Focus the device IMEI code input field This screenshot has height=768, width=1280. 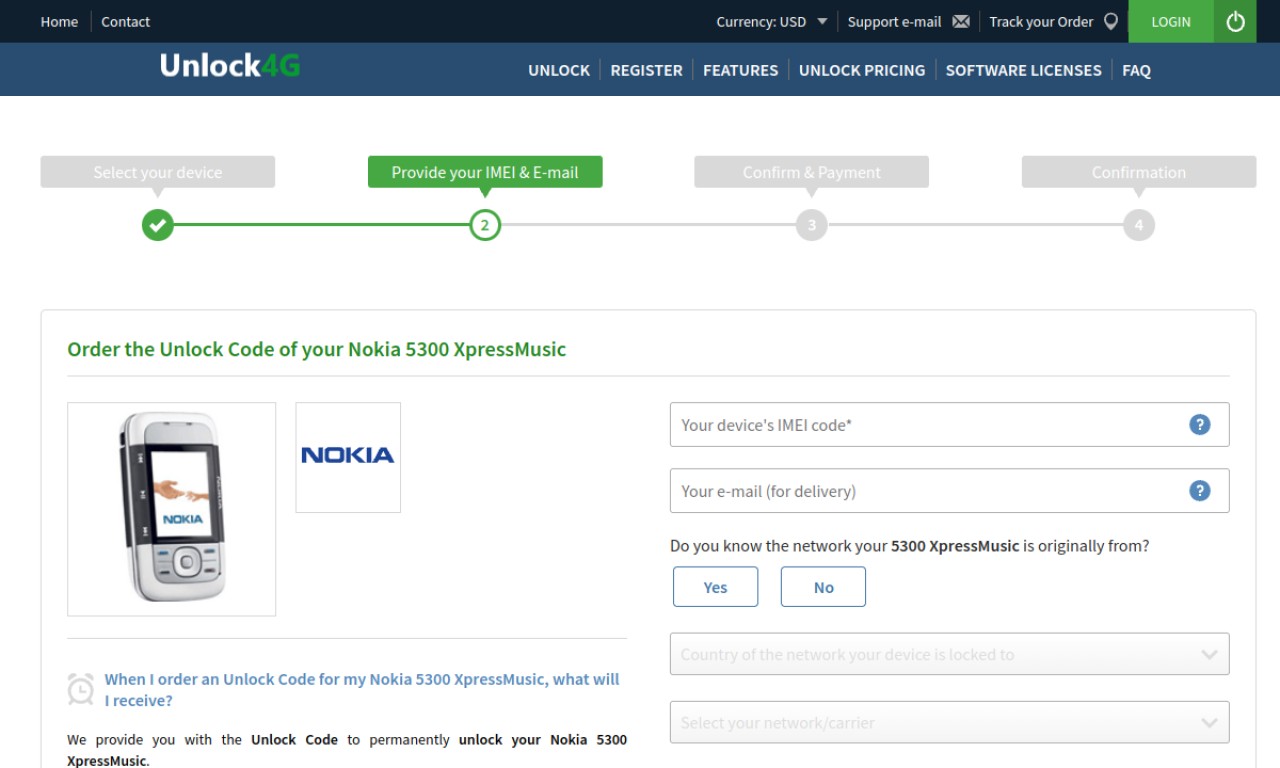[x=949, y=425]
